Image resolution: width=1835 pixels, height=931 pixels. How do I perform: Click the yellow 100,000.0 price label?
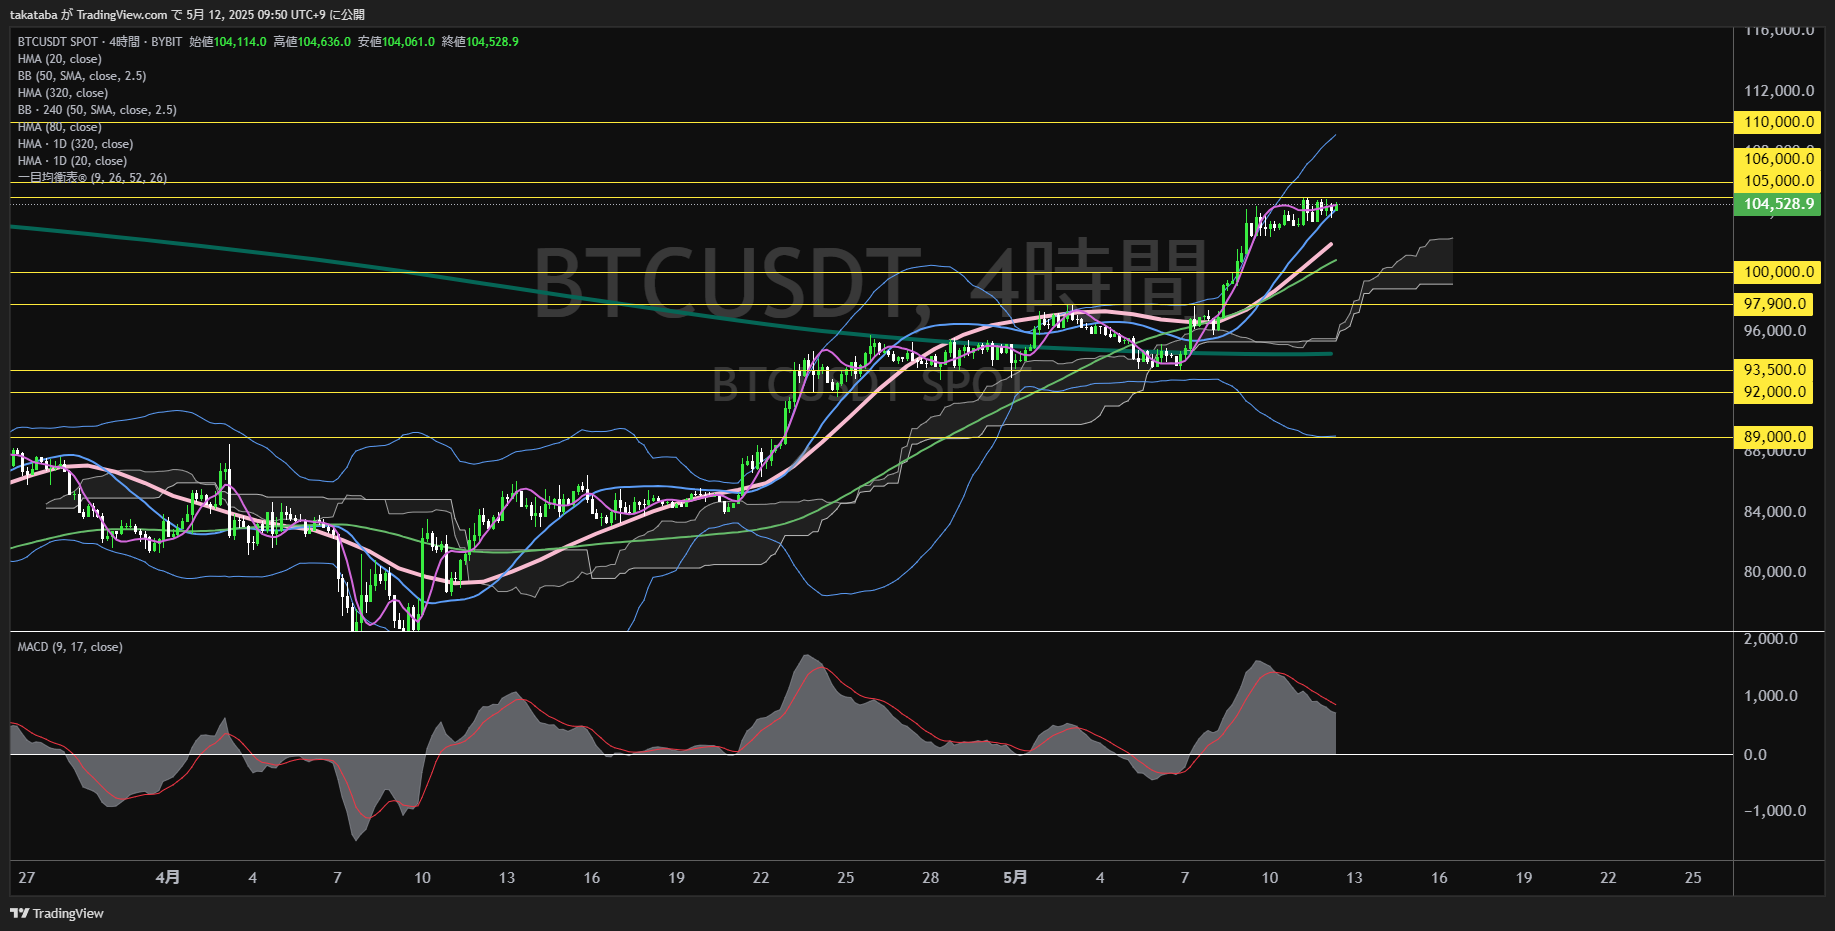[x=1778, y=272]
